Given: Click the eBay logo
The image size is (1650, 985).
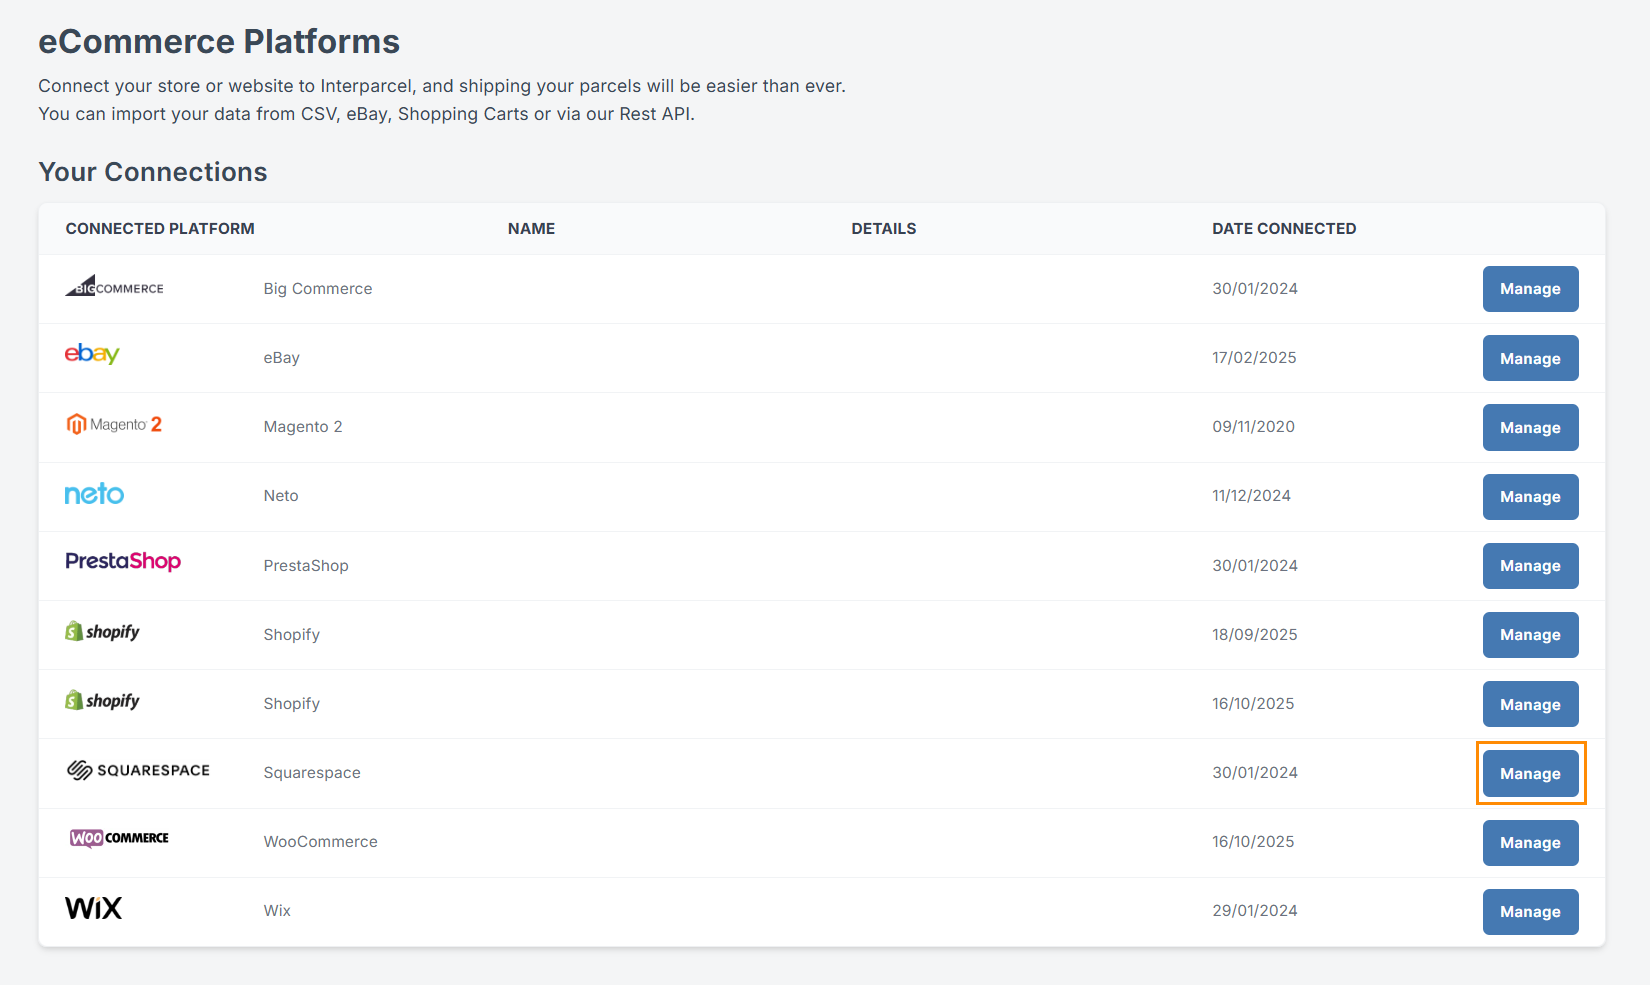Looking at the screenshot, I should tap(92, 354).
